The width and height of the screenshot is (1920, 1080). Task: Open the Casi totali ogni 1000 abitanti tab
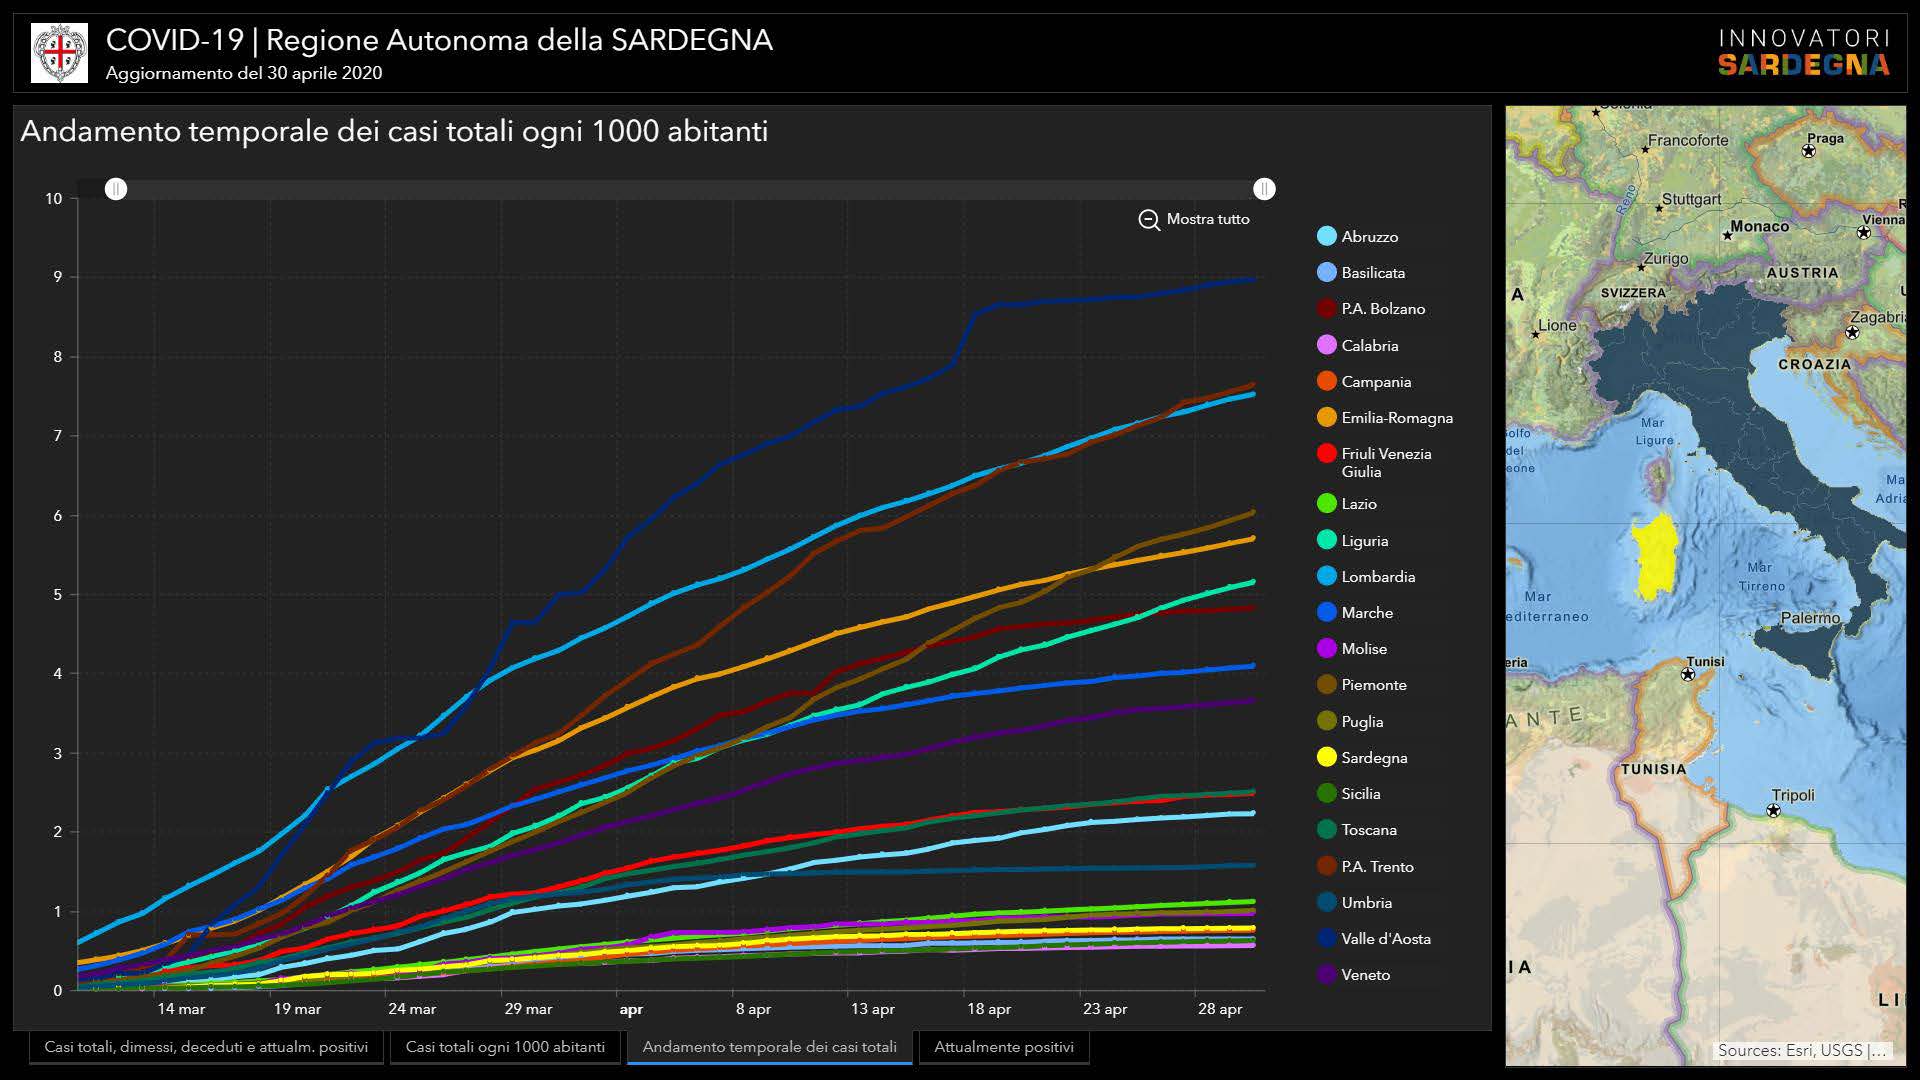click(x=505, y=1047)
